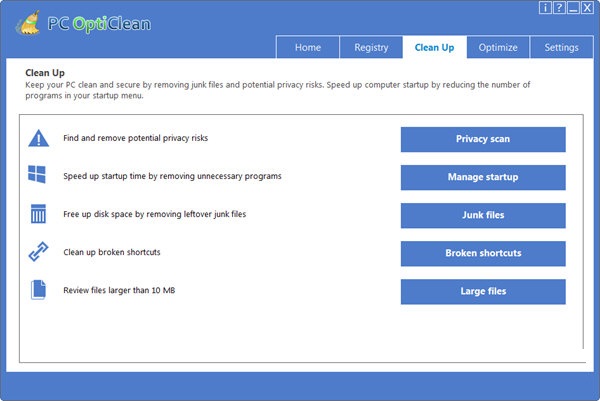
Task: Click the Manage startup button
Action: 483,177
